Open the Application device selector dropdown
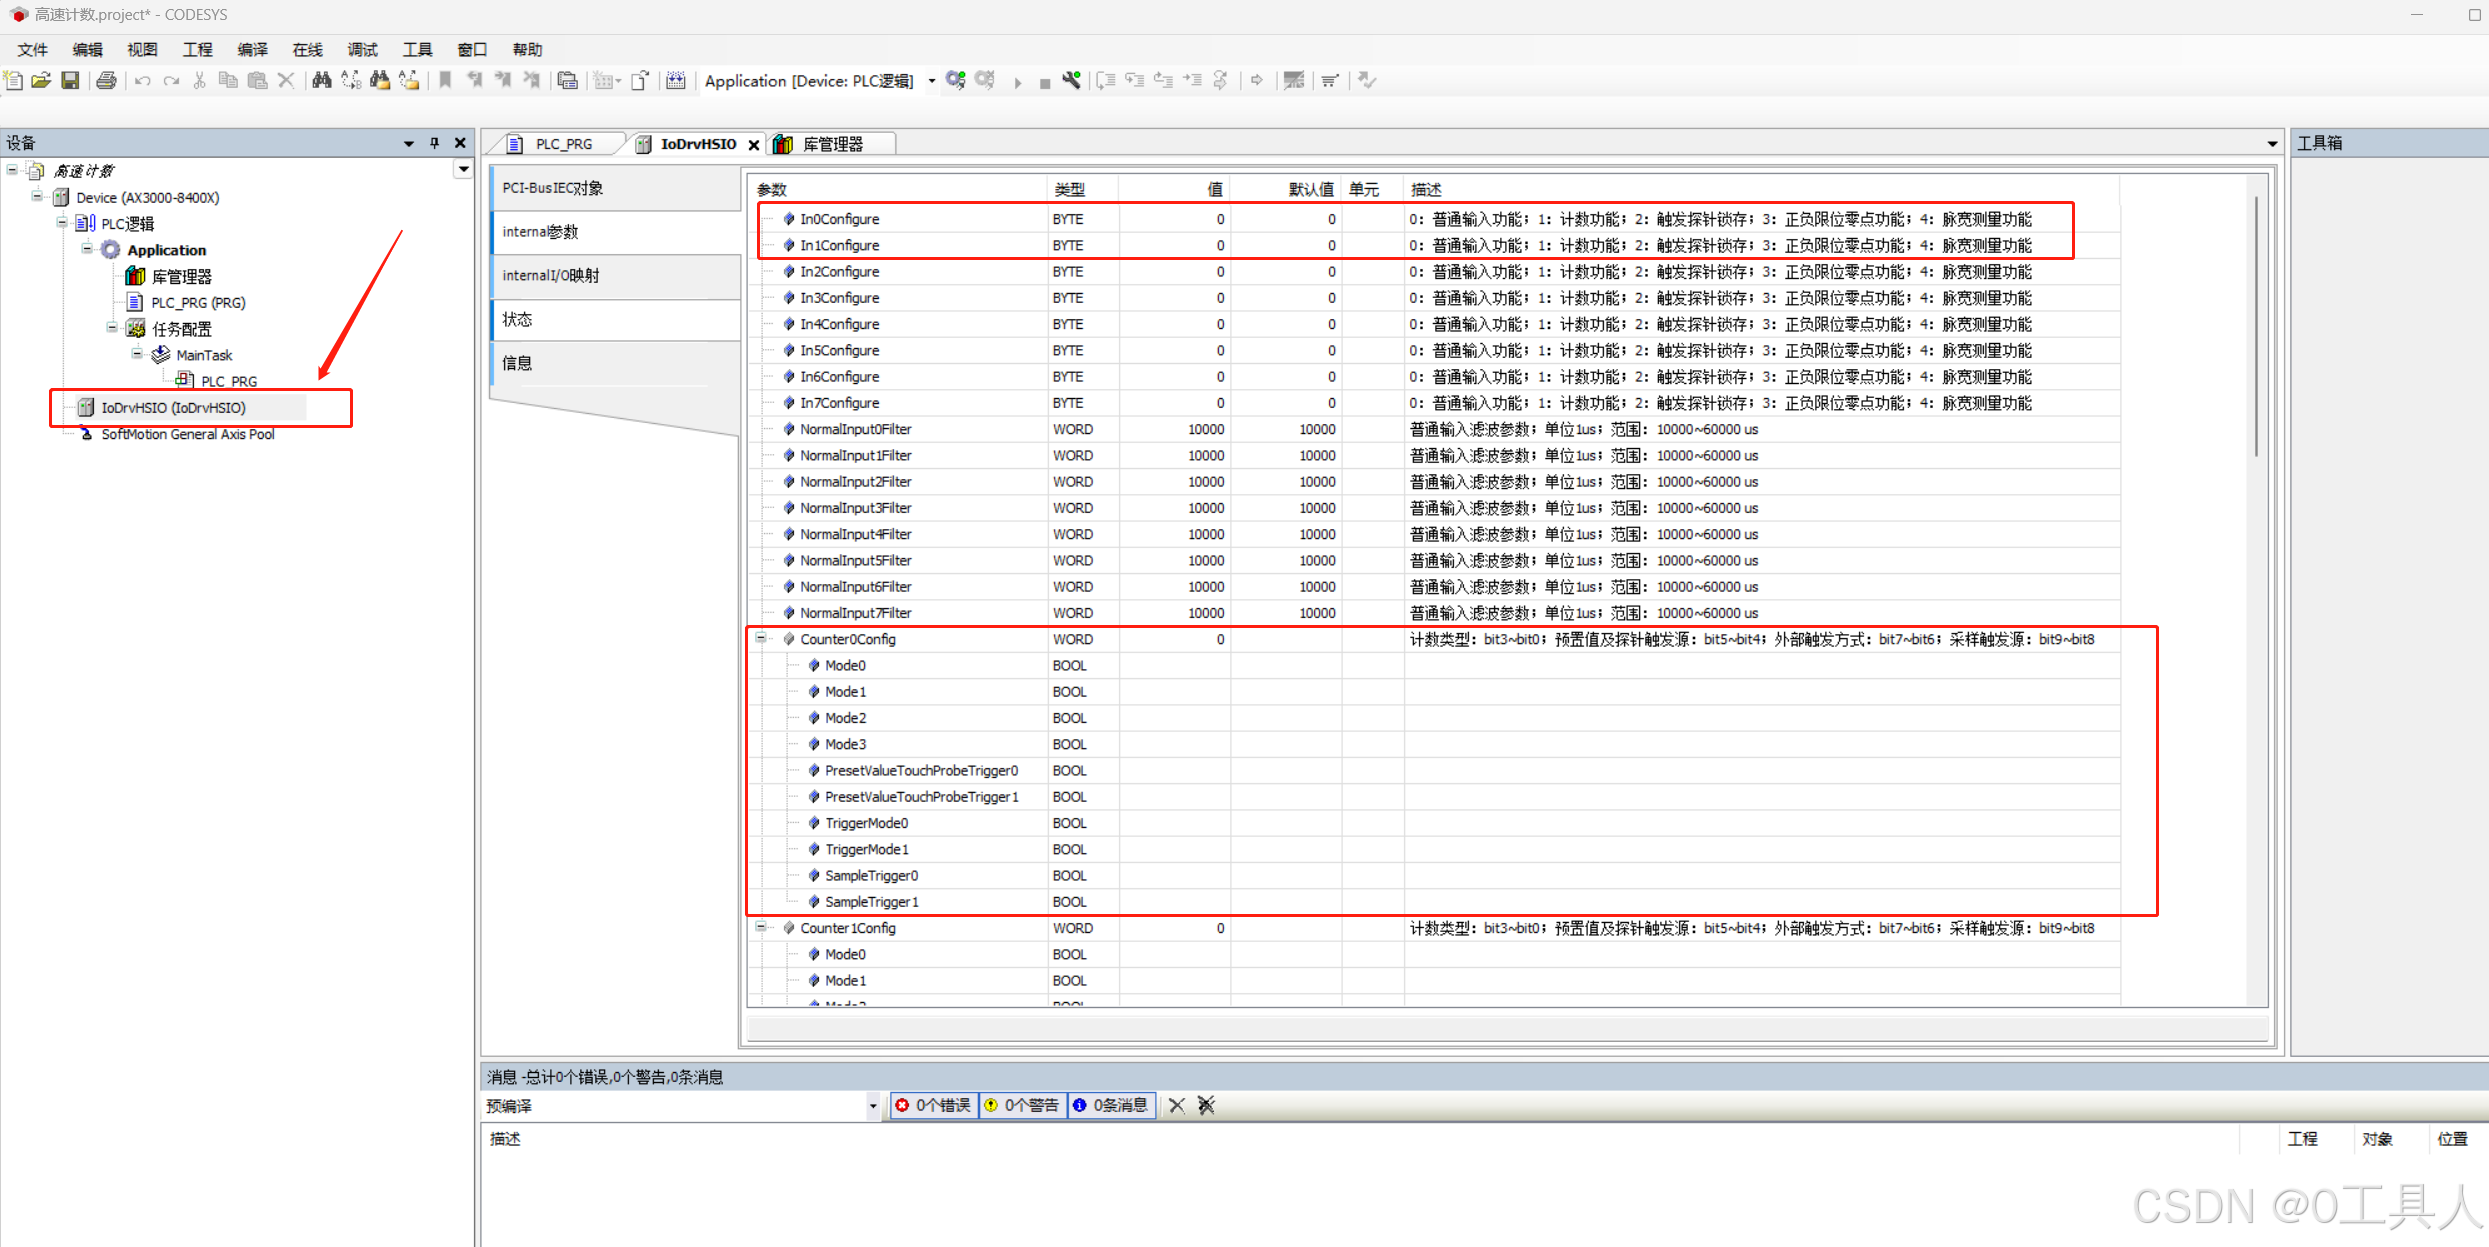The height and width of the screenshot is (1247, 2489). point(931,81)
